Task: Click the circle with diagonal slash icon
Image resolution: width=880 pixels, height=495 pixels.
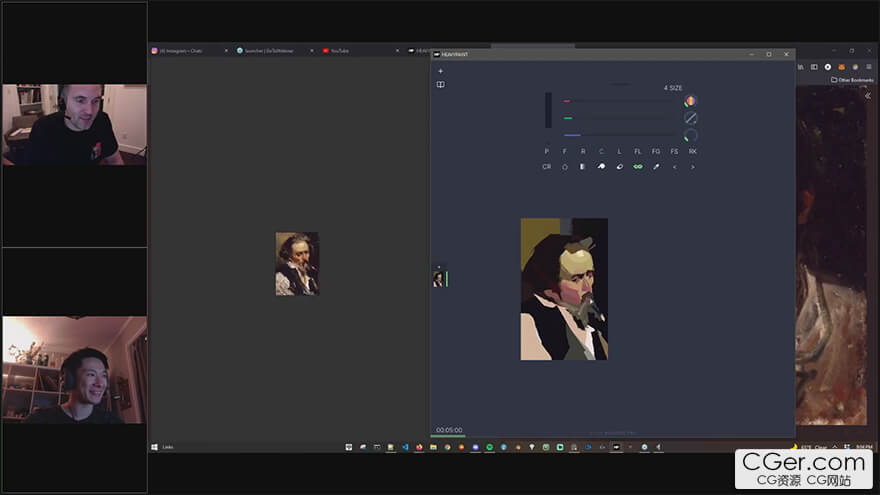Action: click(690, 118)
